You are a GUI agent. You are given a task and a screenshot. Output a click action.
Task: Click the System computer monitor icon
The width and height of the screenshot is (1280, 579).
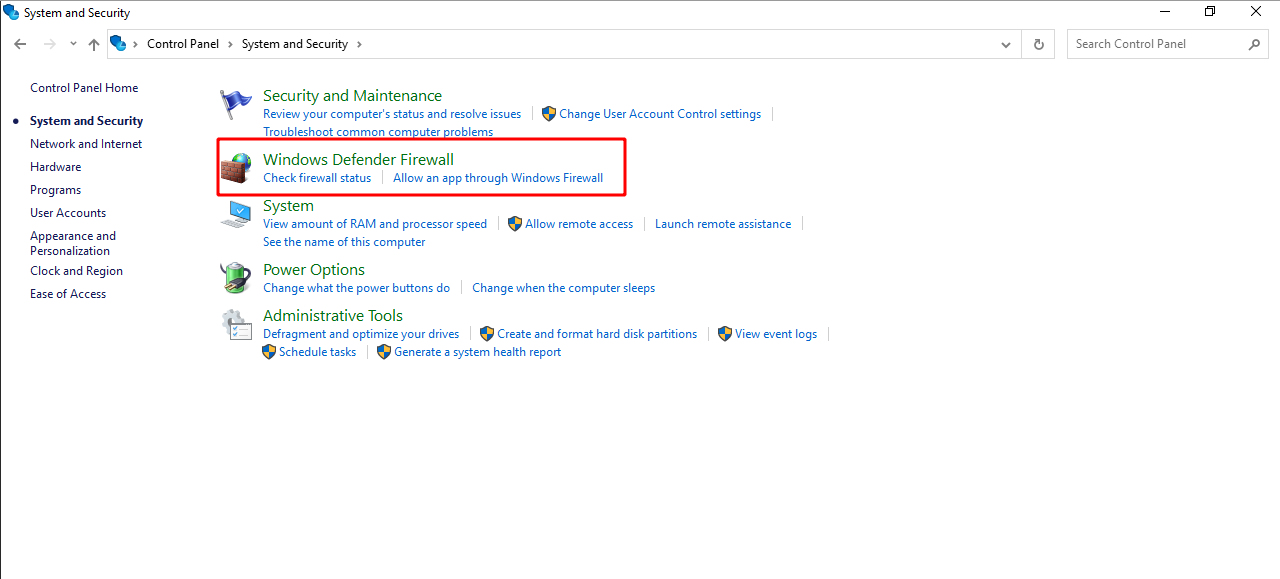click(x=237, y=214)
